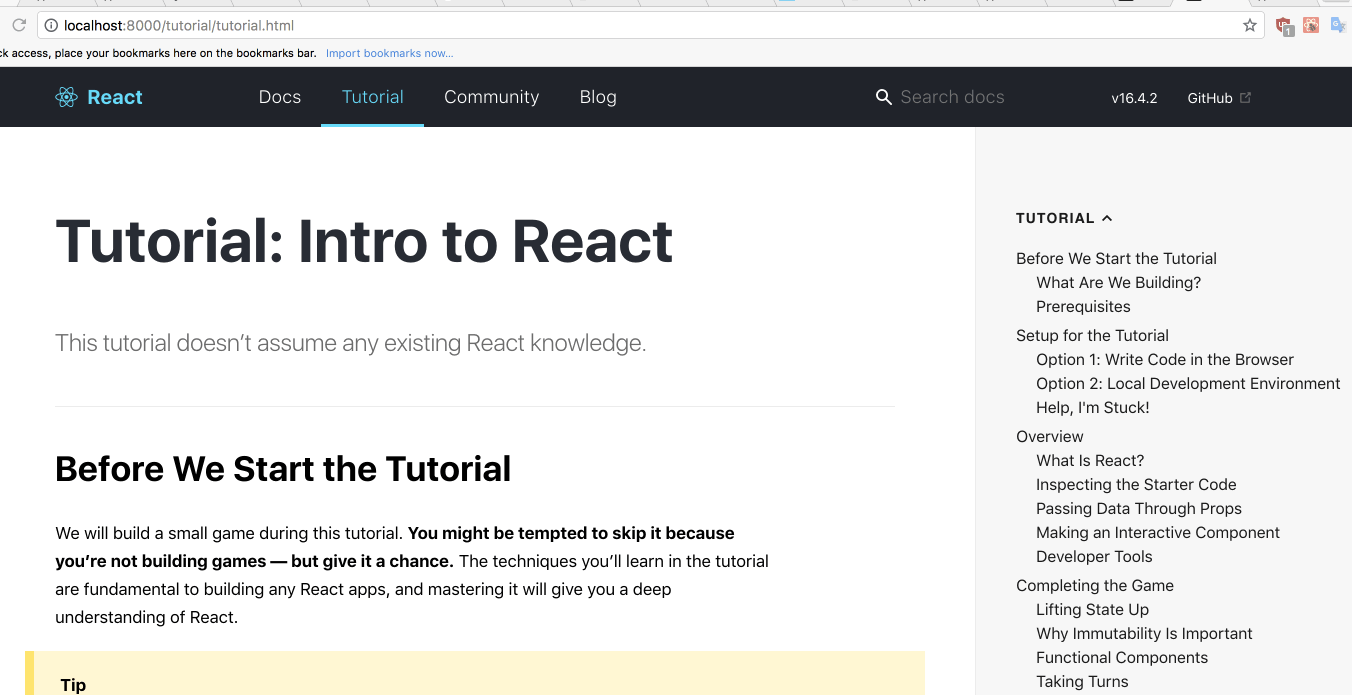The width and height of the screenshot is (1352, 695).
Task: Open the Docs nav tab
Action: 280,97
